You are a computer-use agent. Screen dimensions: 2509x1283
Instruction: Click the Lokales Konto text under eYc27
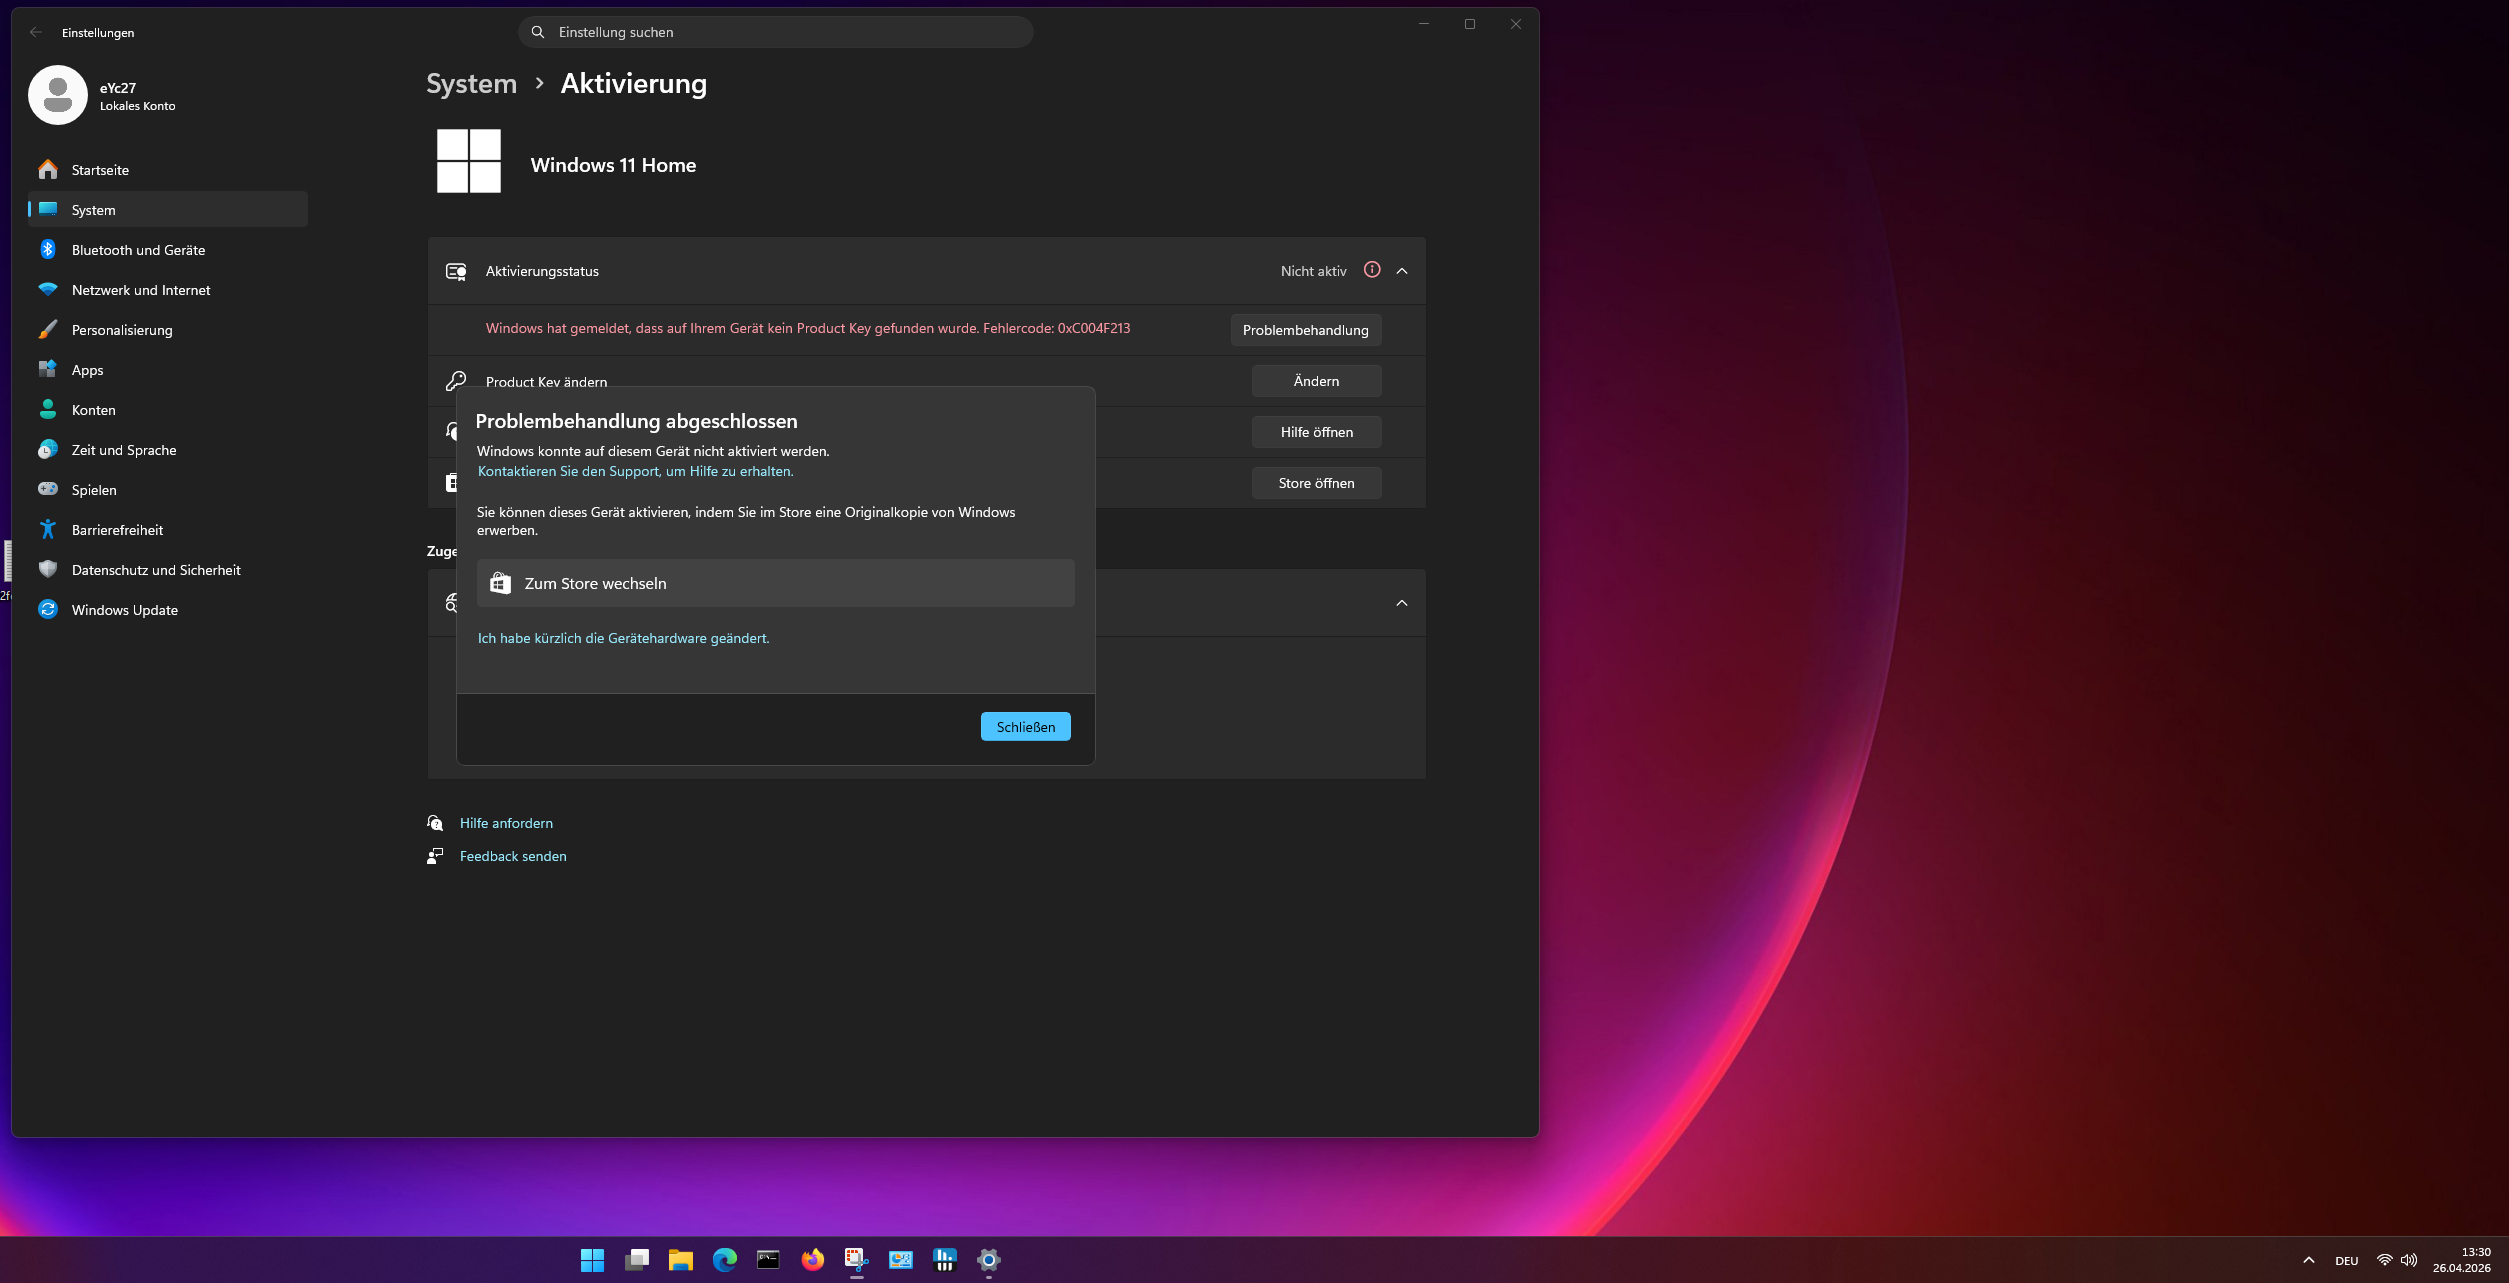[138, 106]
